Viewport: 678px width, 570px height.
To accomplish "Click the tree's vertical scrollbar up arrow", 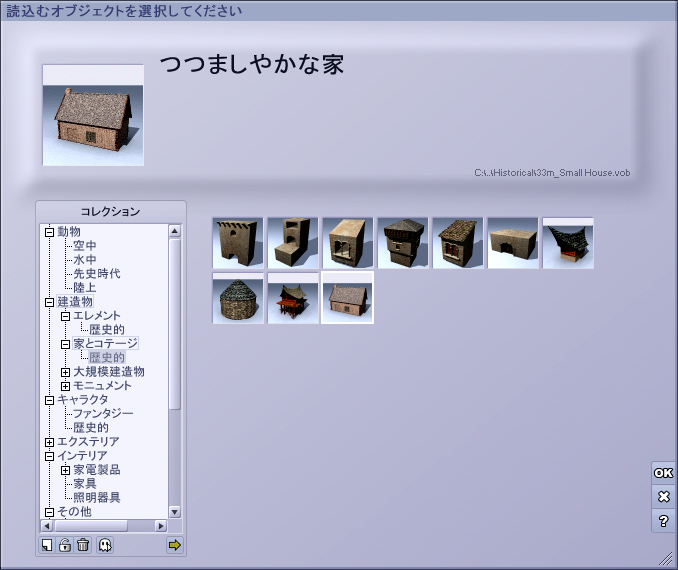I will coord(175,231).
